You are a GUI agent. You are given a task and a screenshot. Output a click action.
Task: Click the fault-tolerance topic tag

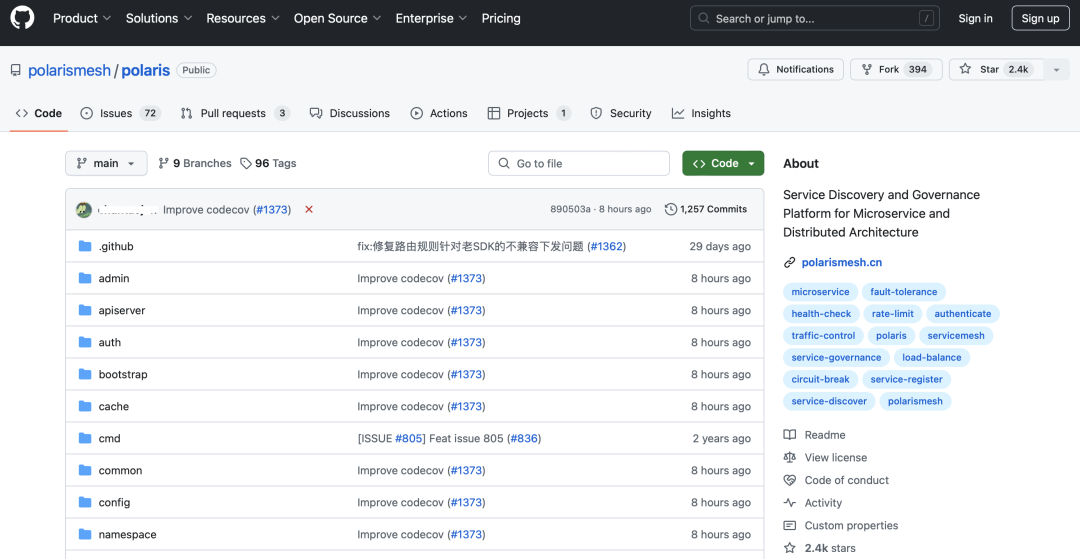pos(904,292)
